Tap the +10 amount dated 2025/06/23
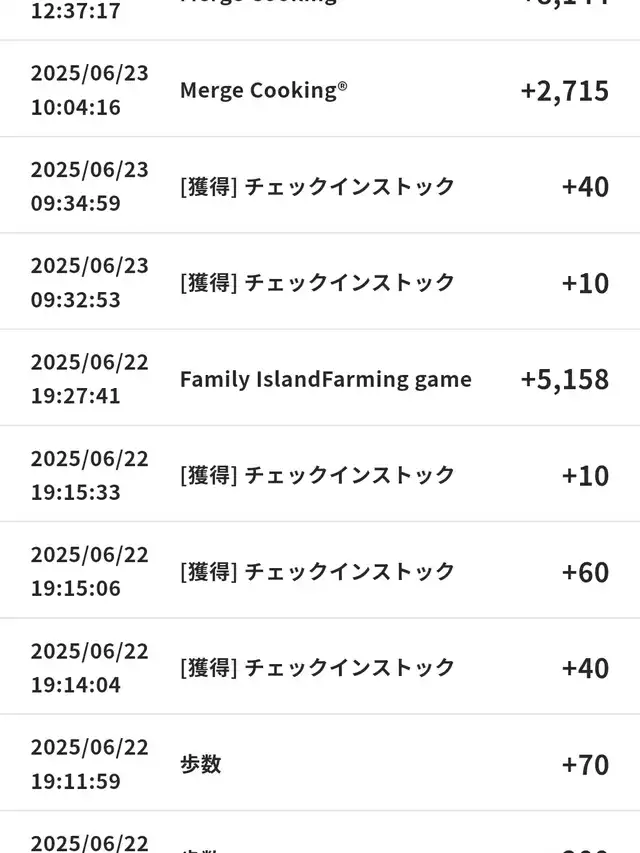 (x=585, y=283)
